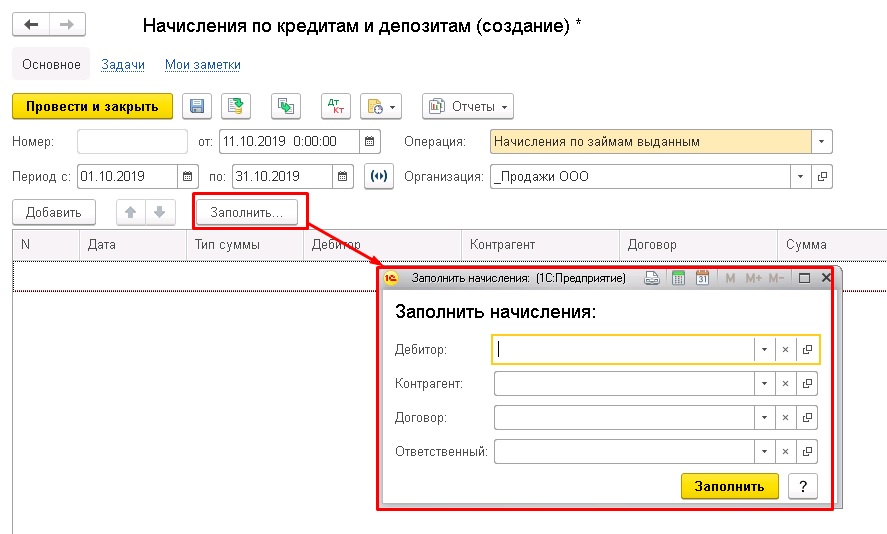The height and width of the screenshot is (534, 887).
Task: Open Контрагент record with open-form icon
Action: 807,384
